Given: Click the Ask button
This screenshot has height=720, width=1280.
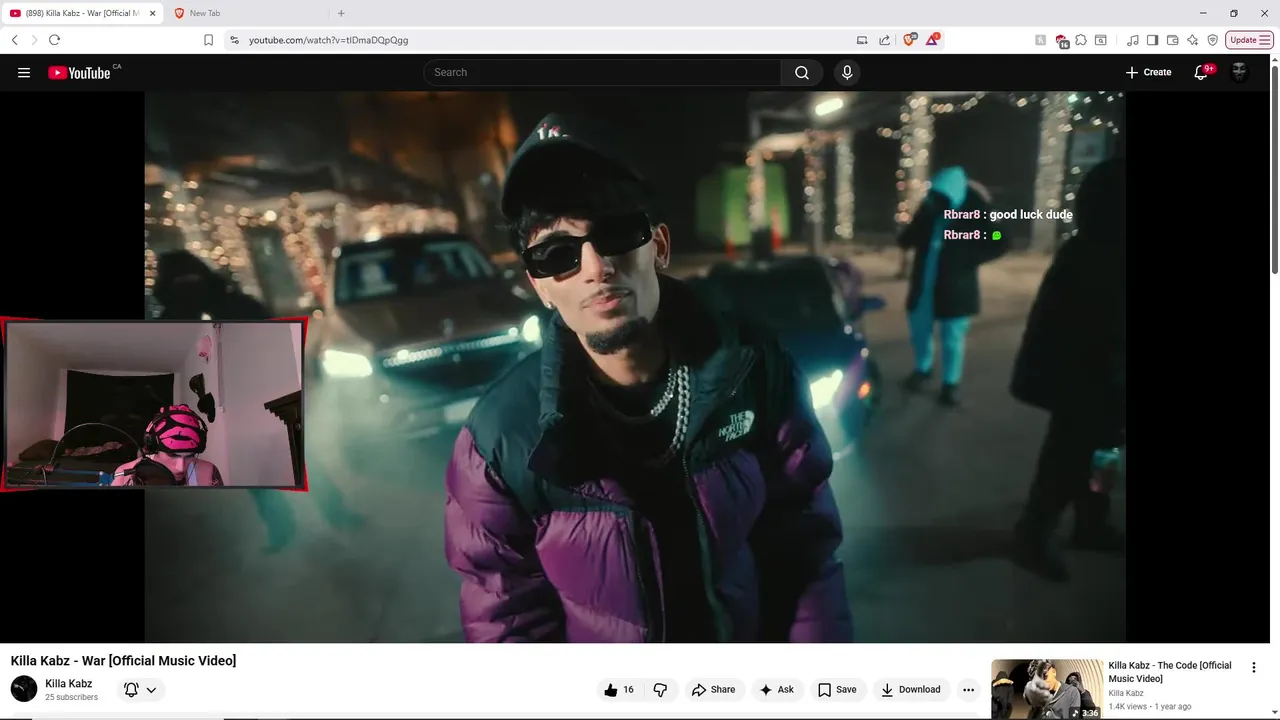Looking at the screenshot, I should point(777,689).
